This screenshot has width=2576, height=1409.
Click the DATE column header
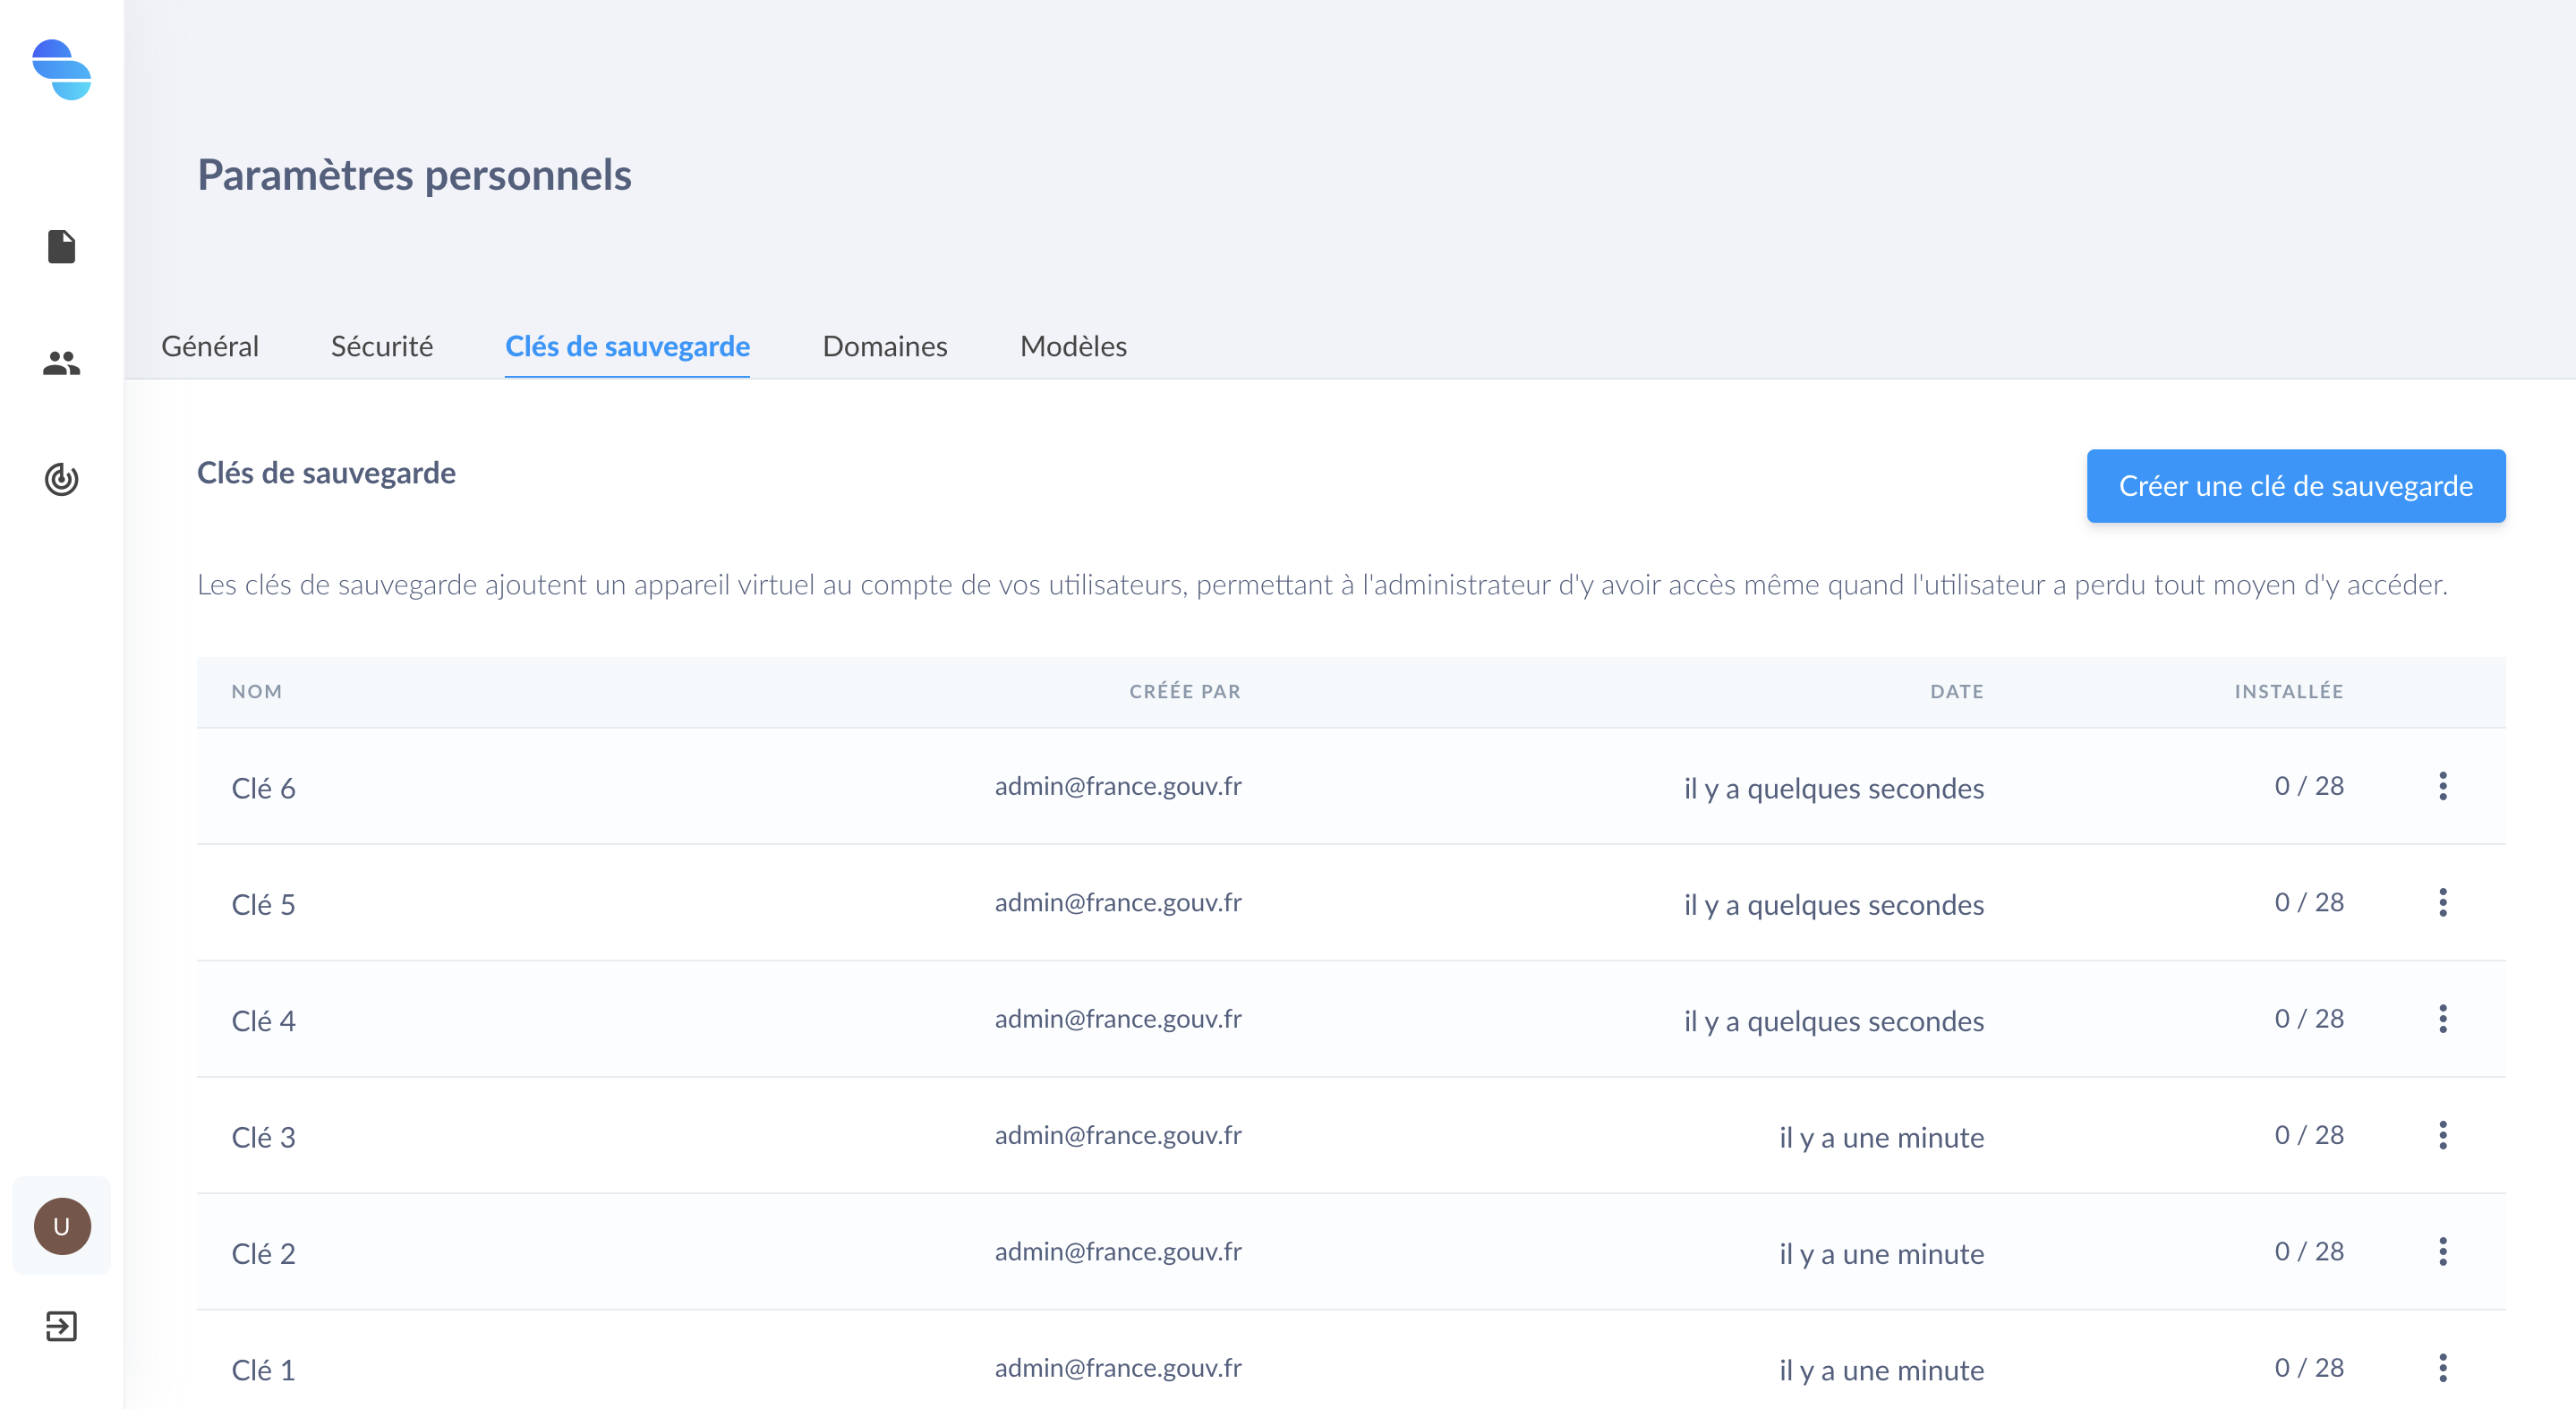click(x=1957, y=691)
